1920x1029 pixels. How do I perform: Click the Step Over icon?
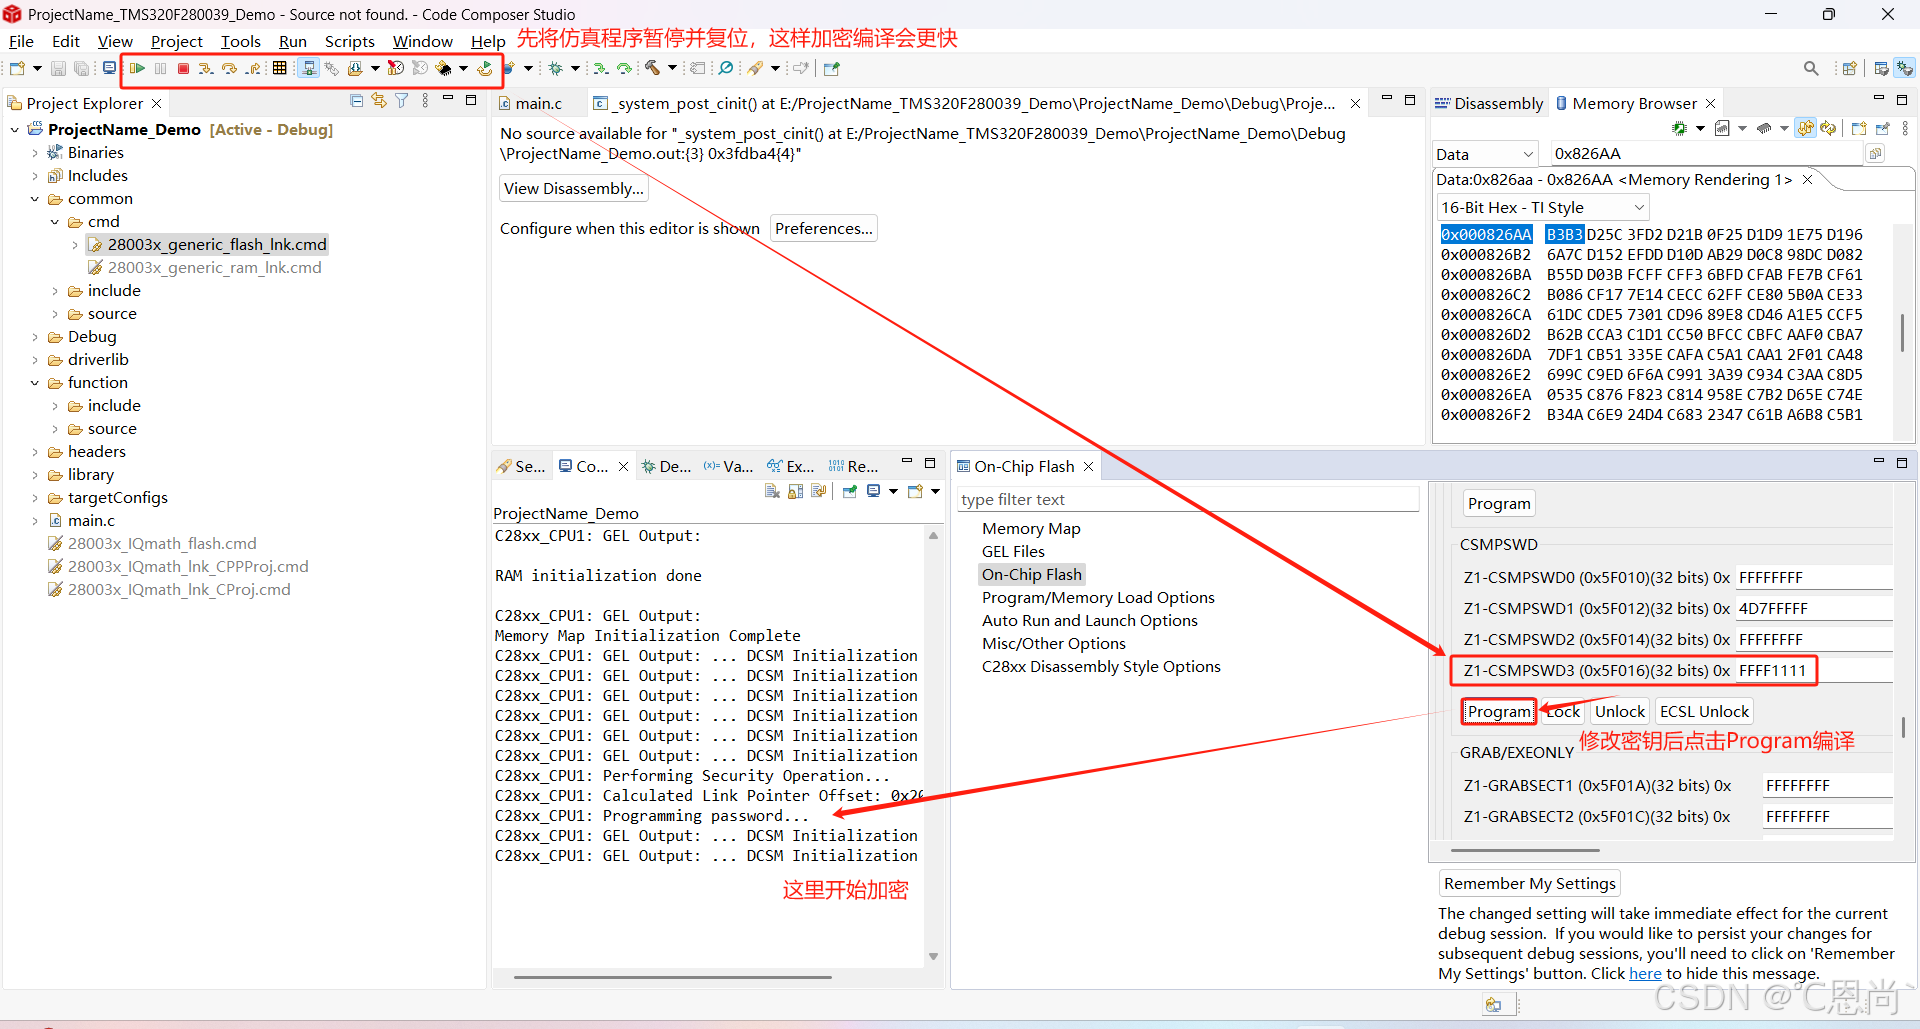click(x=230, y=69)
